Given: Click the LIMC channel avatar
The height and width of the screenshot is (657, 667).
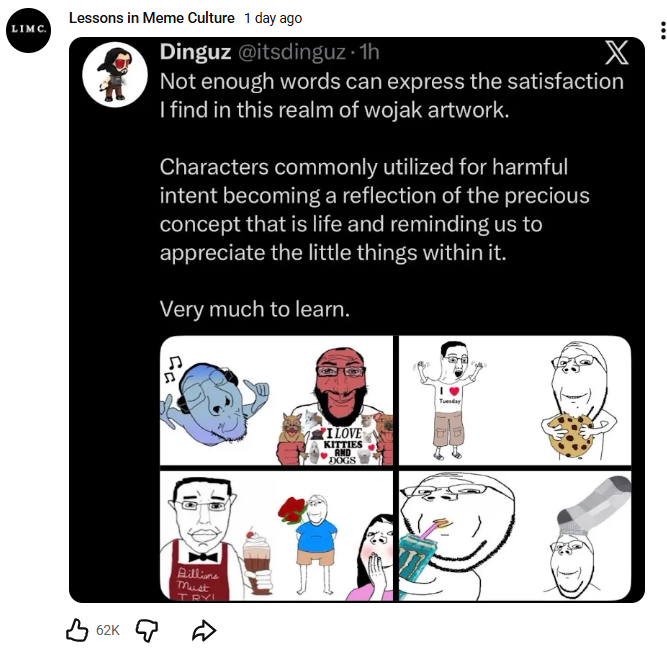Looking at the screenshot, I should click(x=29, y=30).
